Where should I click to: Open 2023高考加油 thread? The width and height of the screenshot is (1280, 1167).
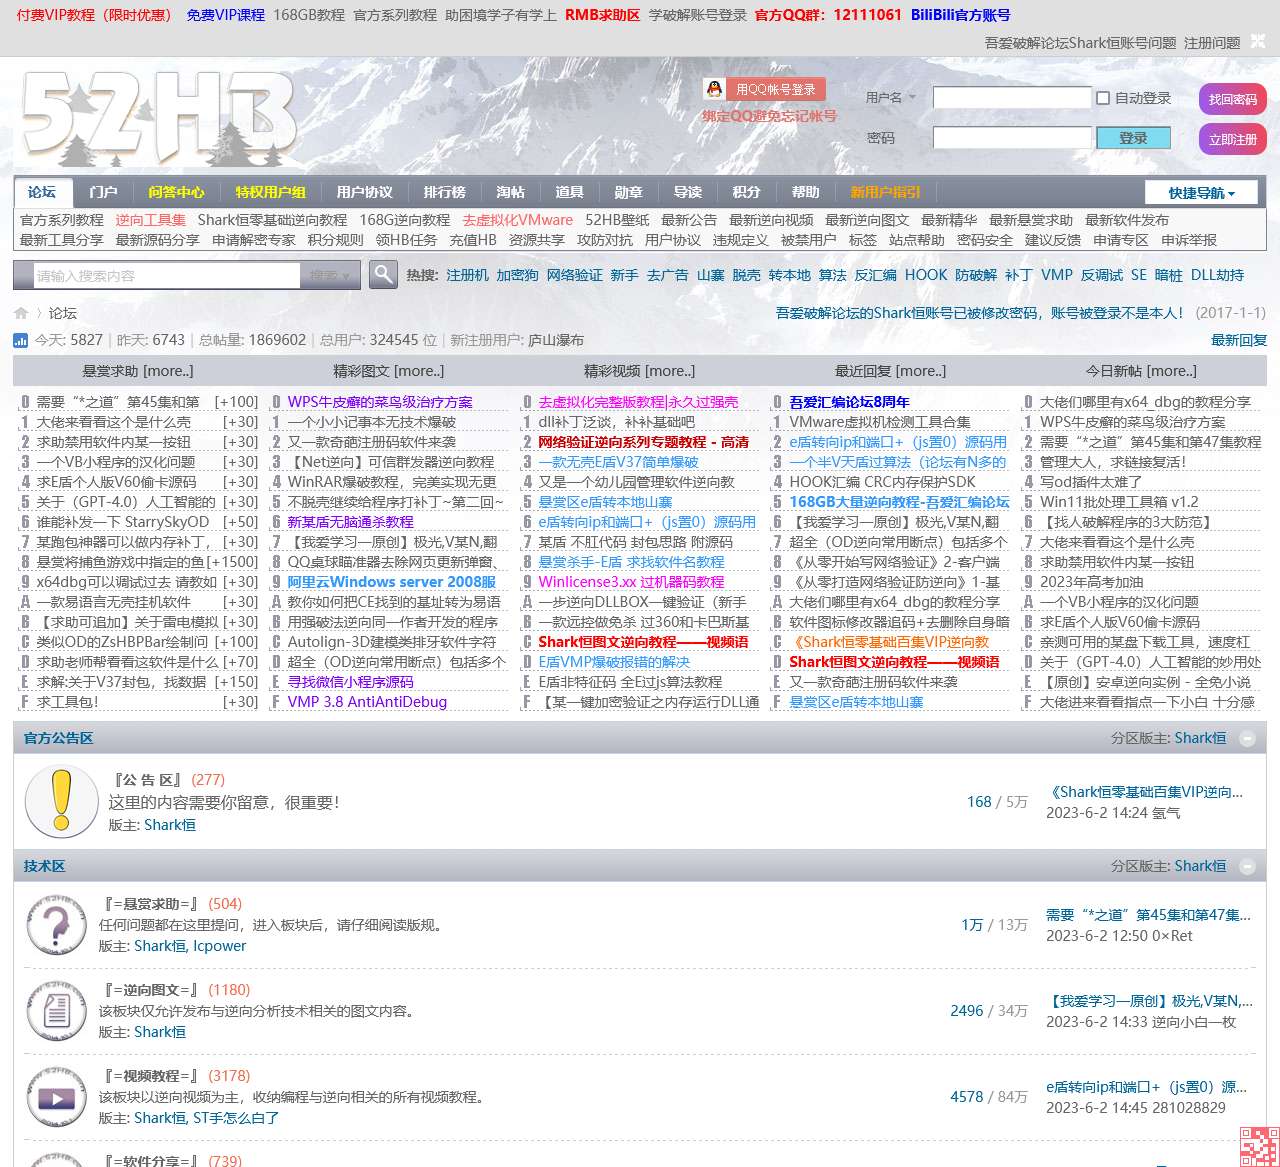tap(1091, 582)
